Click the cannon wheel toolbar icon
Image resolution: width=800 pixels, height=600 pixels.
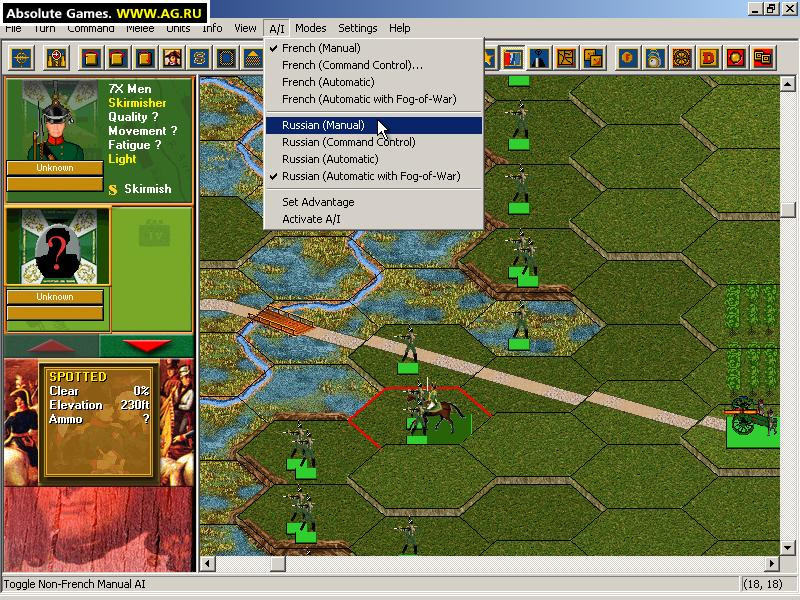tap(682, 58)
